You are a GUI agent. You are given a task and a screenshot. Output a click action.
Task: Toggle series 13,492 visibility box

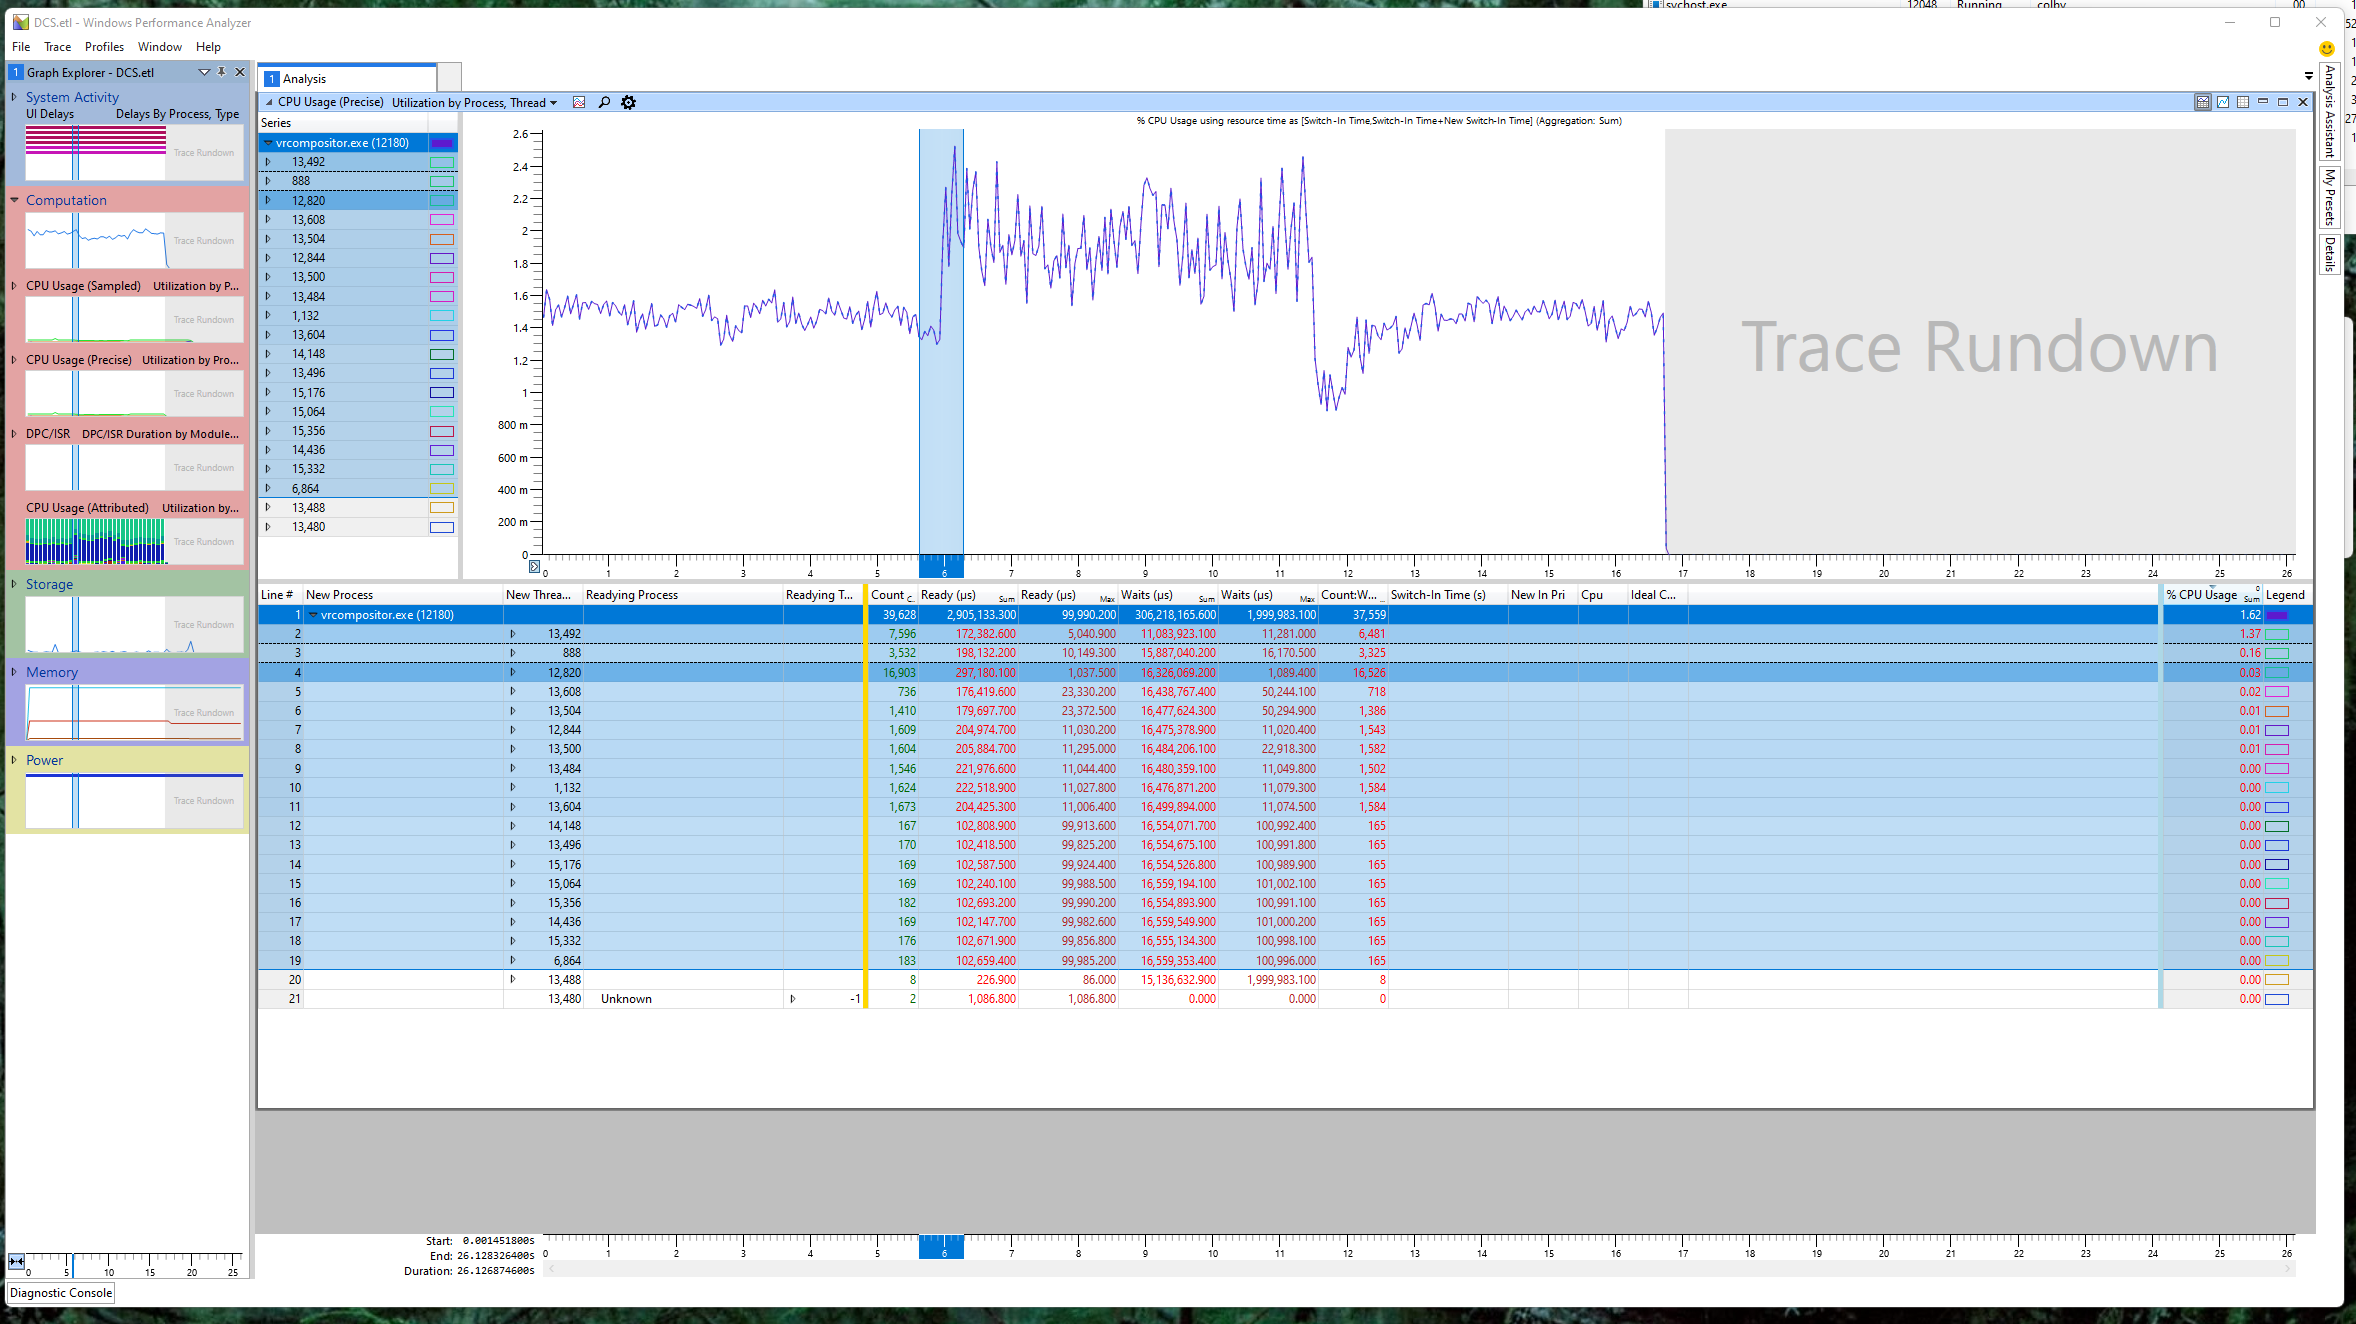[x=441, y=162]
